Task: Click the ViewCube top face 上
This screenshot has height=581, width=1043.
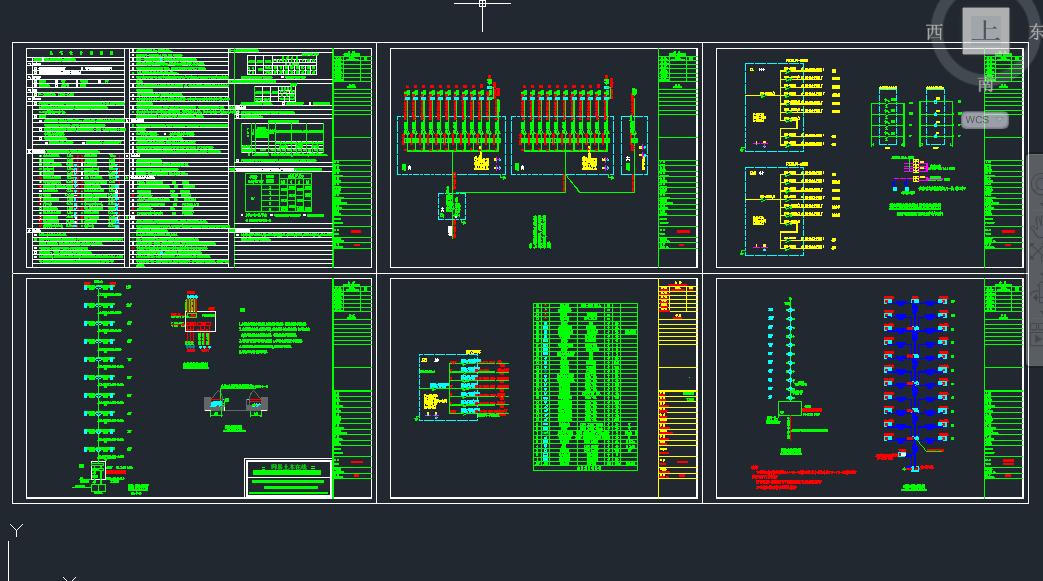Action: coord(986,31)
